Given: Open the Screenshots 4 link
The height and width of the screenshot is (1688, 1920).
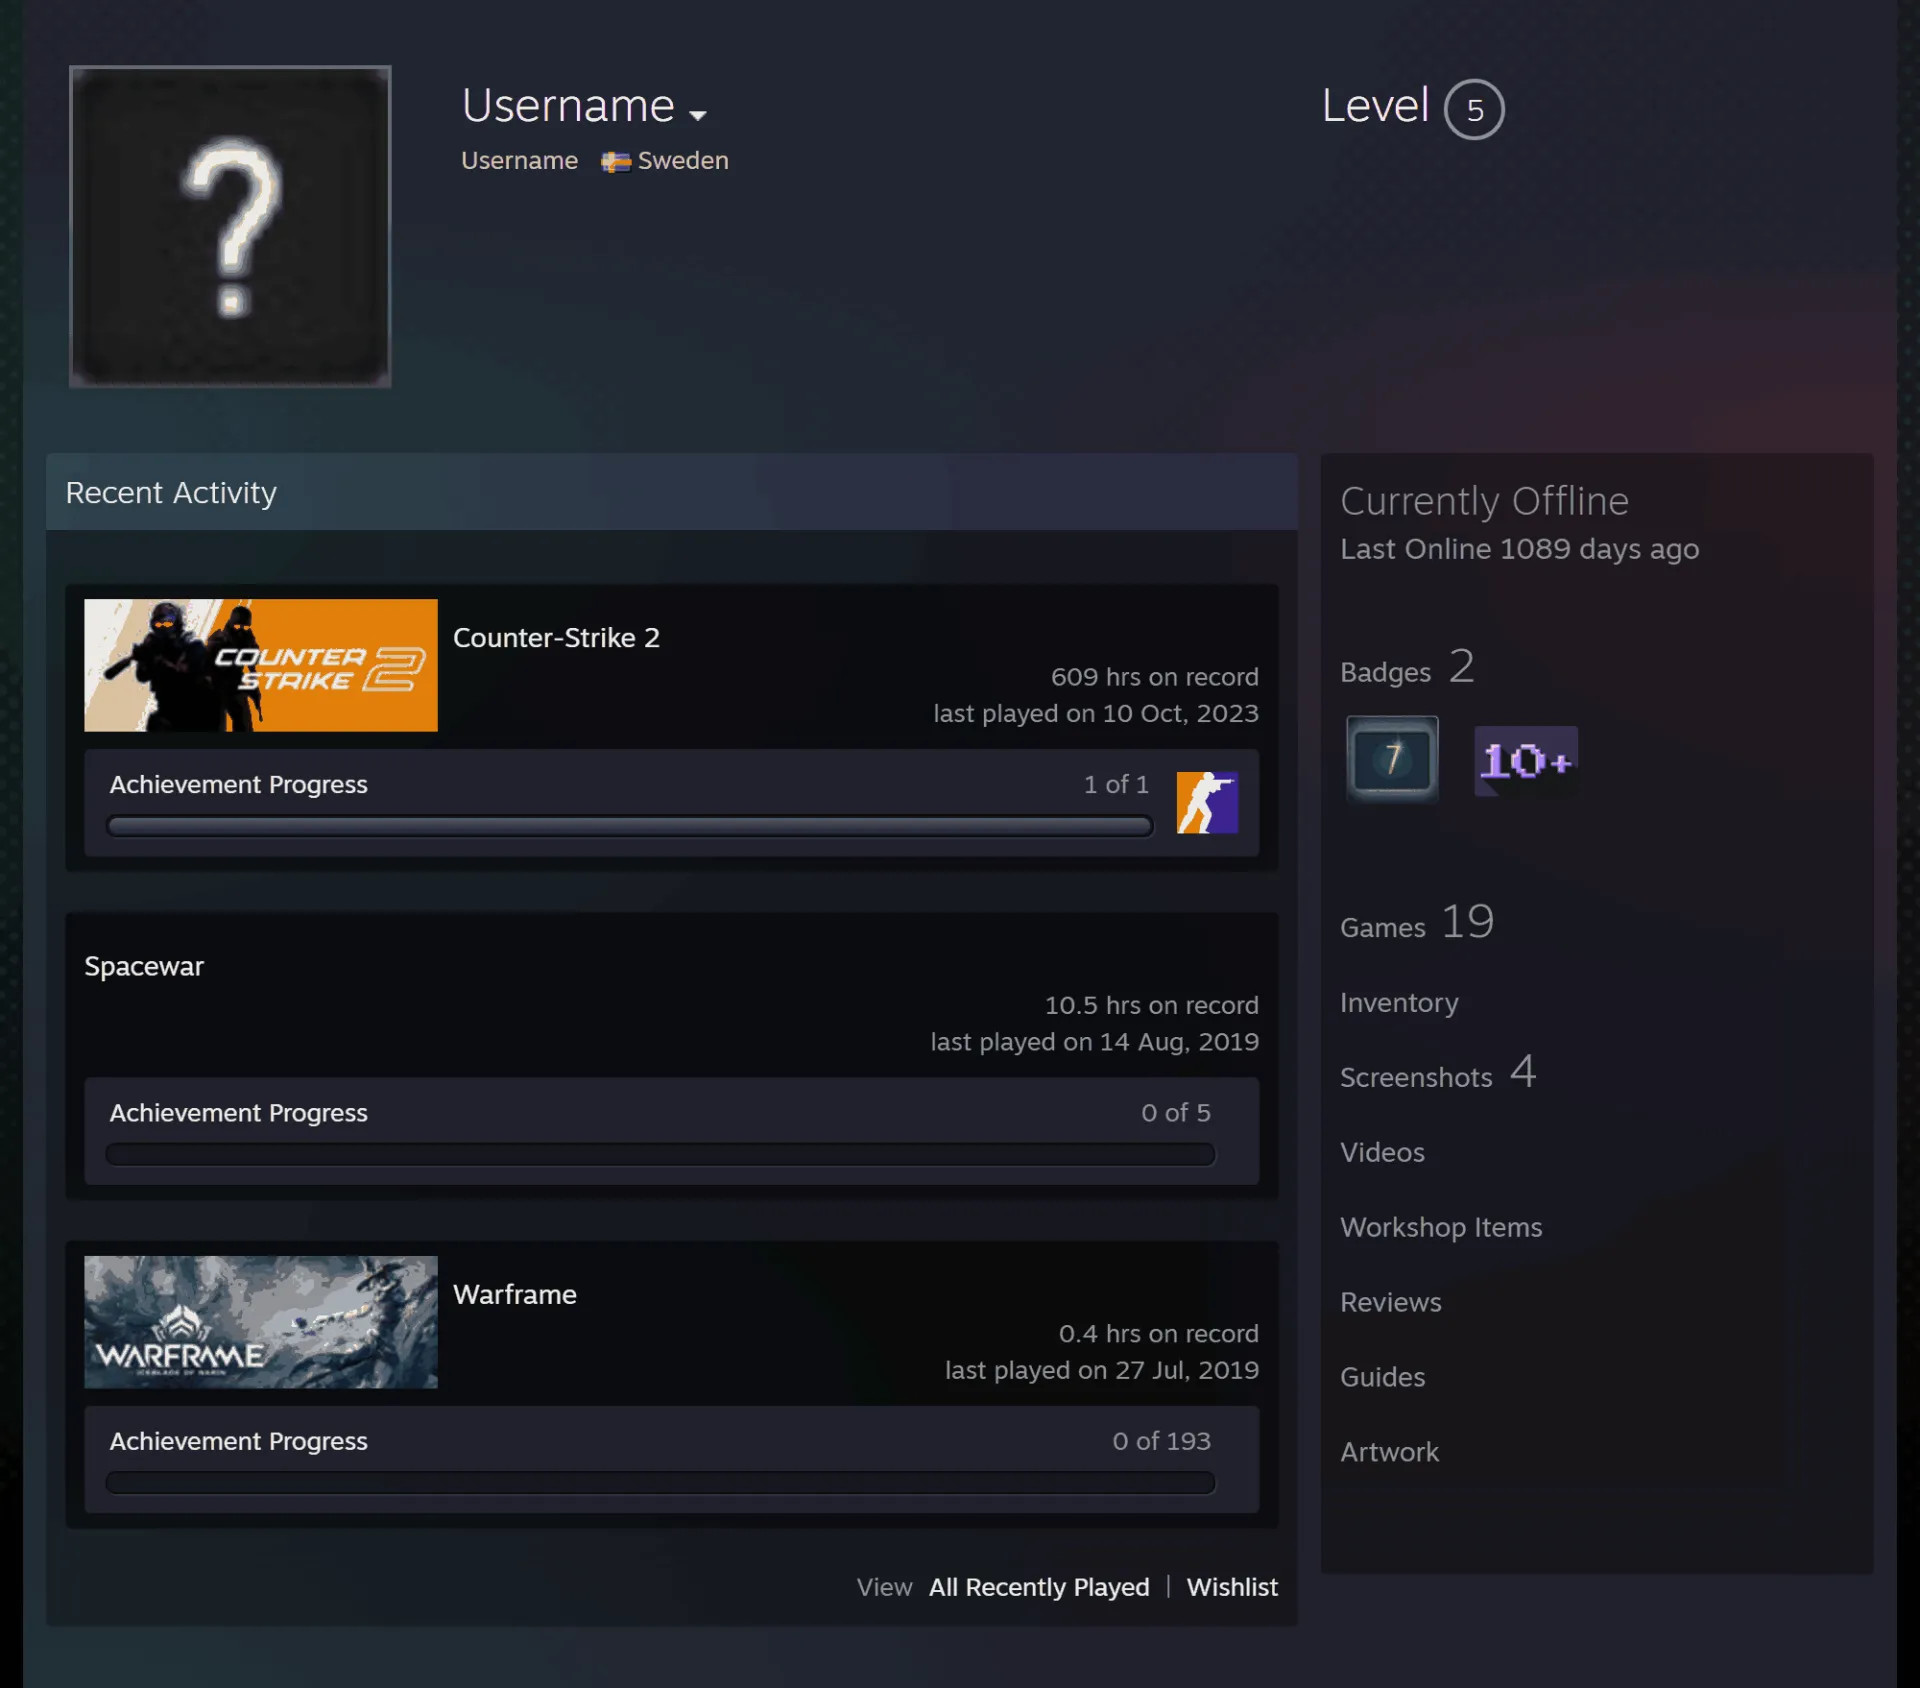Looking at the screenshot, I should pos(1438,1073).
